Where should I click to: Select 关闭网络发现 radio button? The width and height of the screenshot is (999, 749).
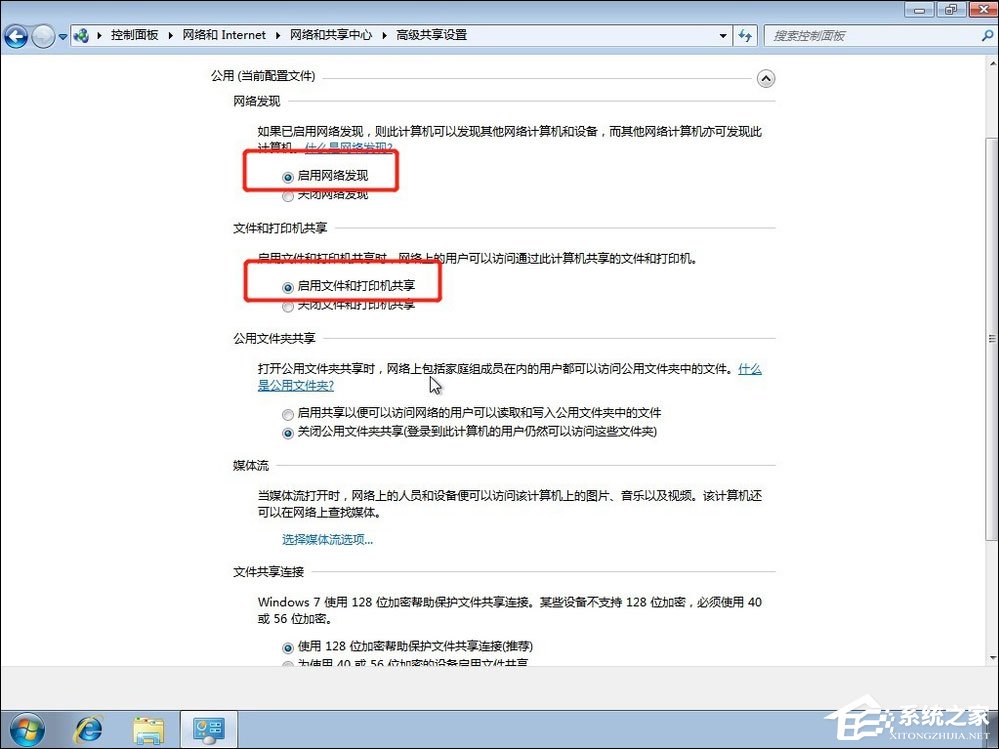point(288,195)
